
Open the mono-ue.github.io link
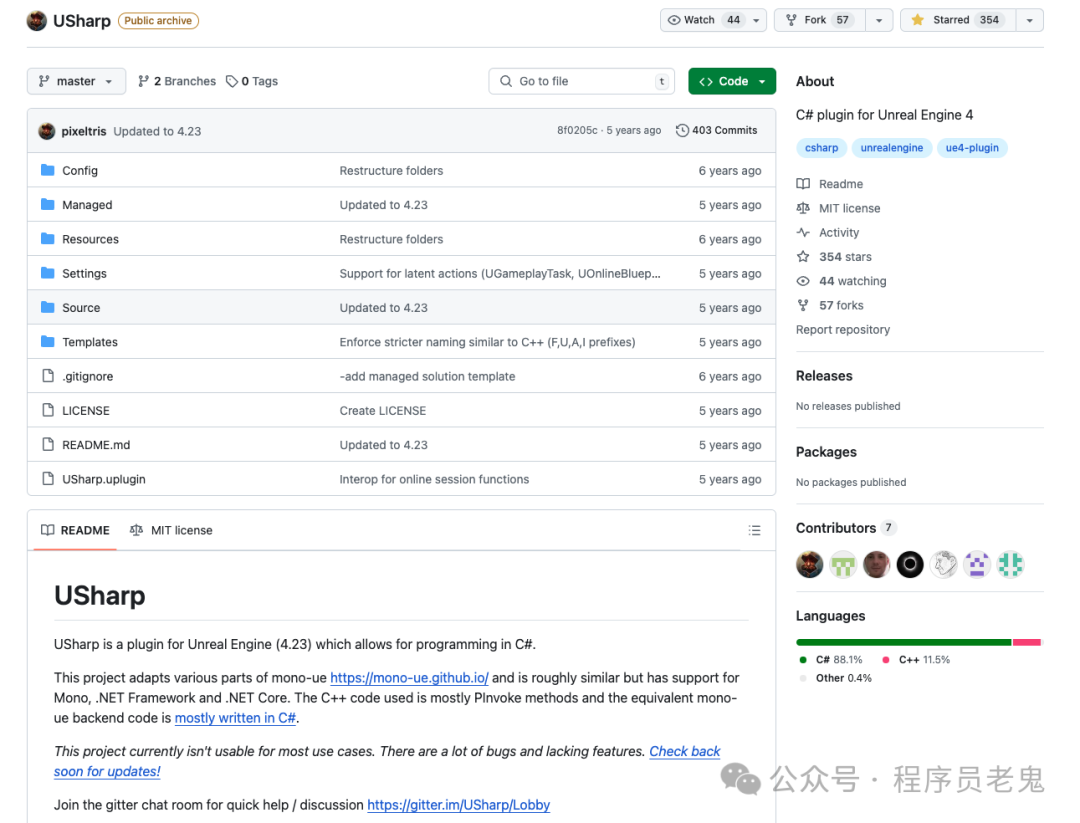[x=409, y=678]
